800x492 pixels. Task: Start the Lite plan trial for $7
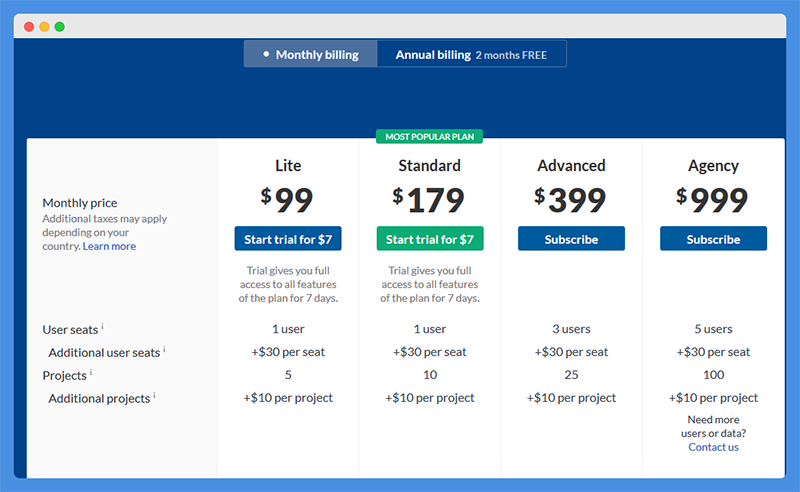click(288, 239)
